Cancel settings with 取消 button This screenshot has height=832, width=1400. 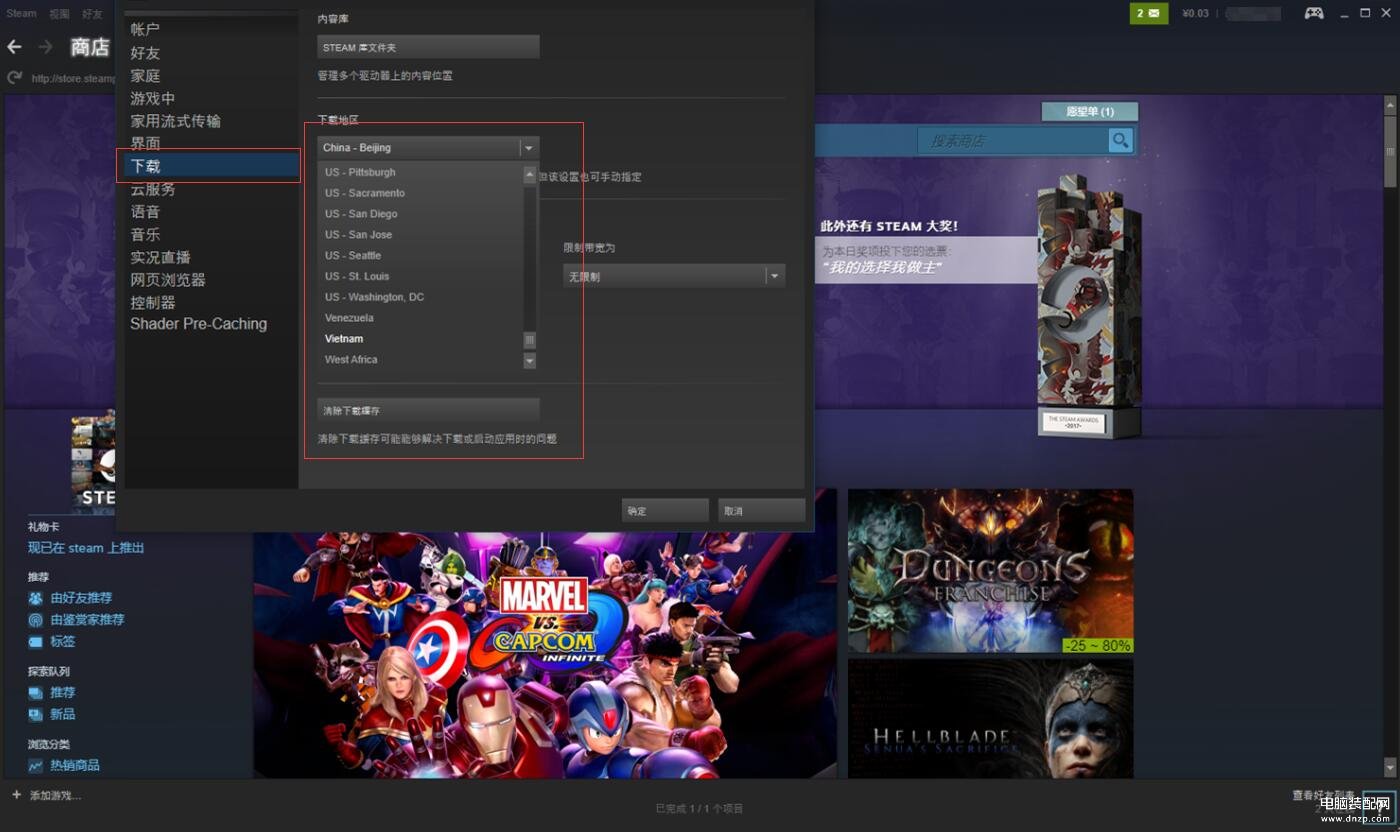761,511
